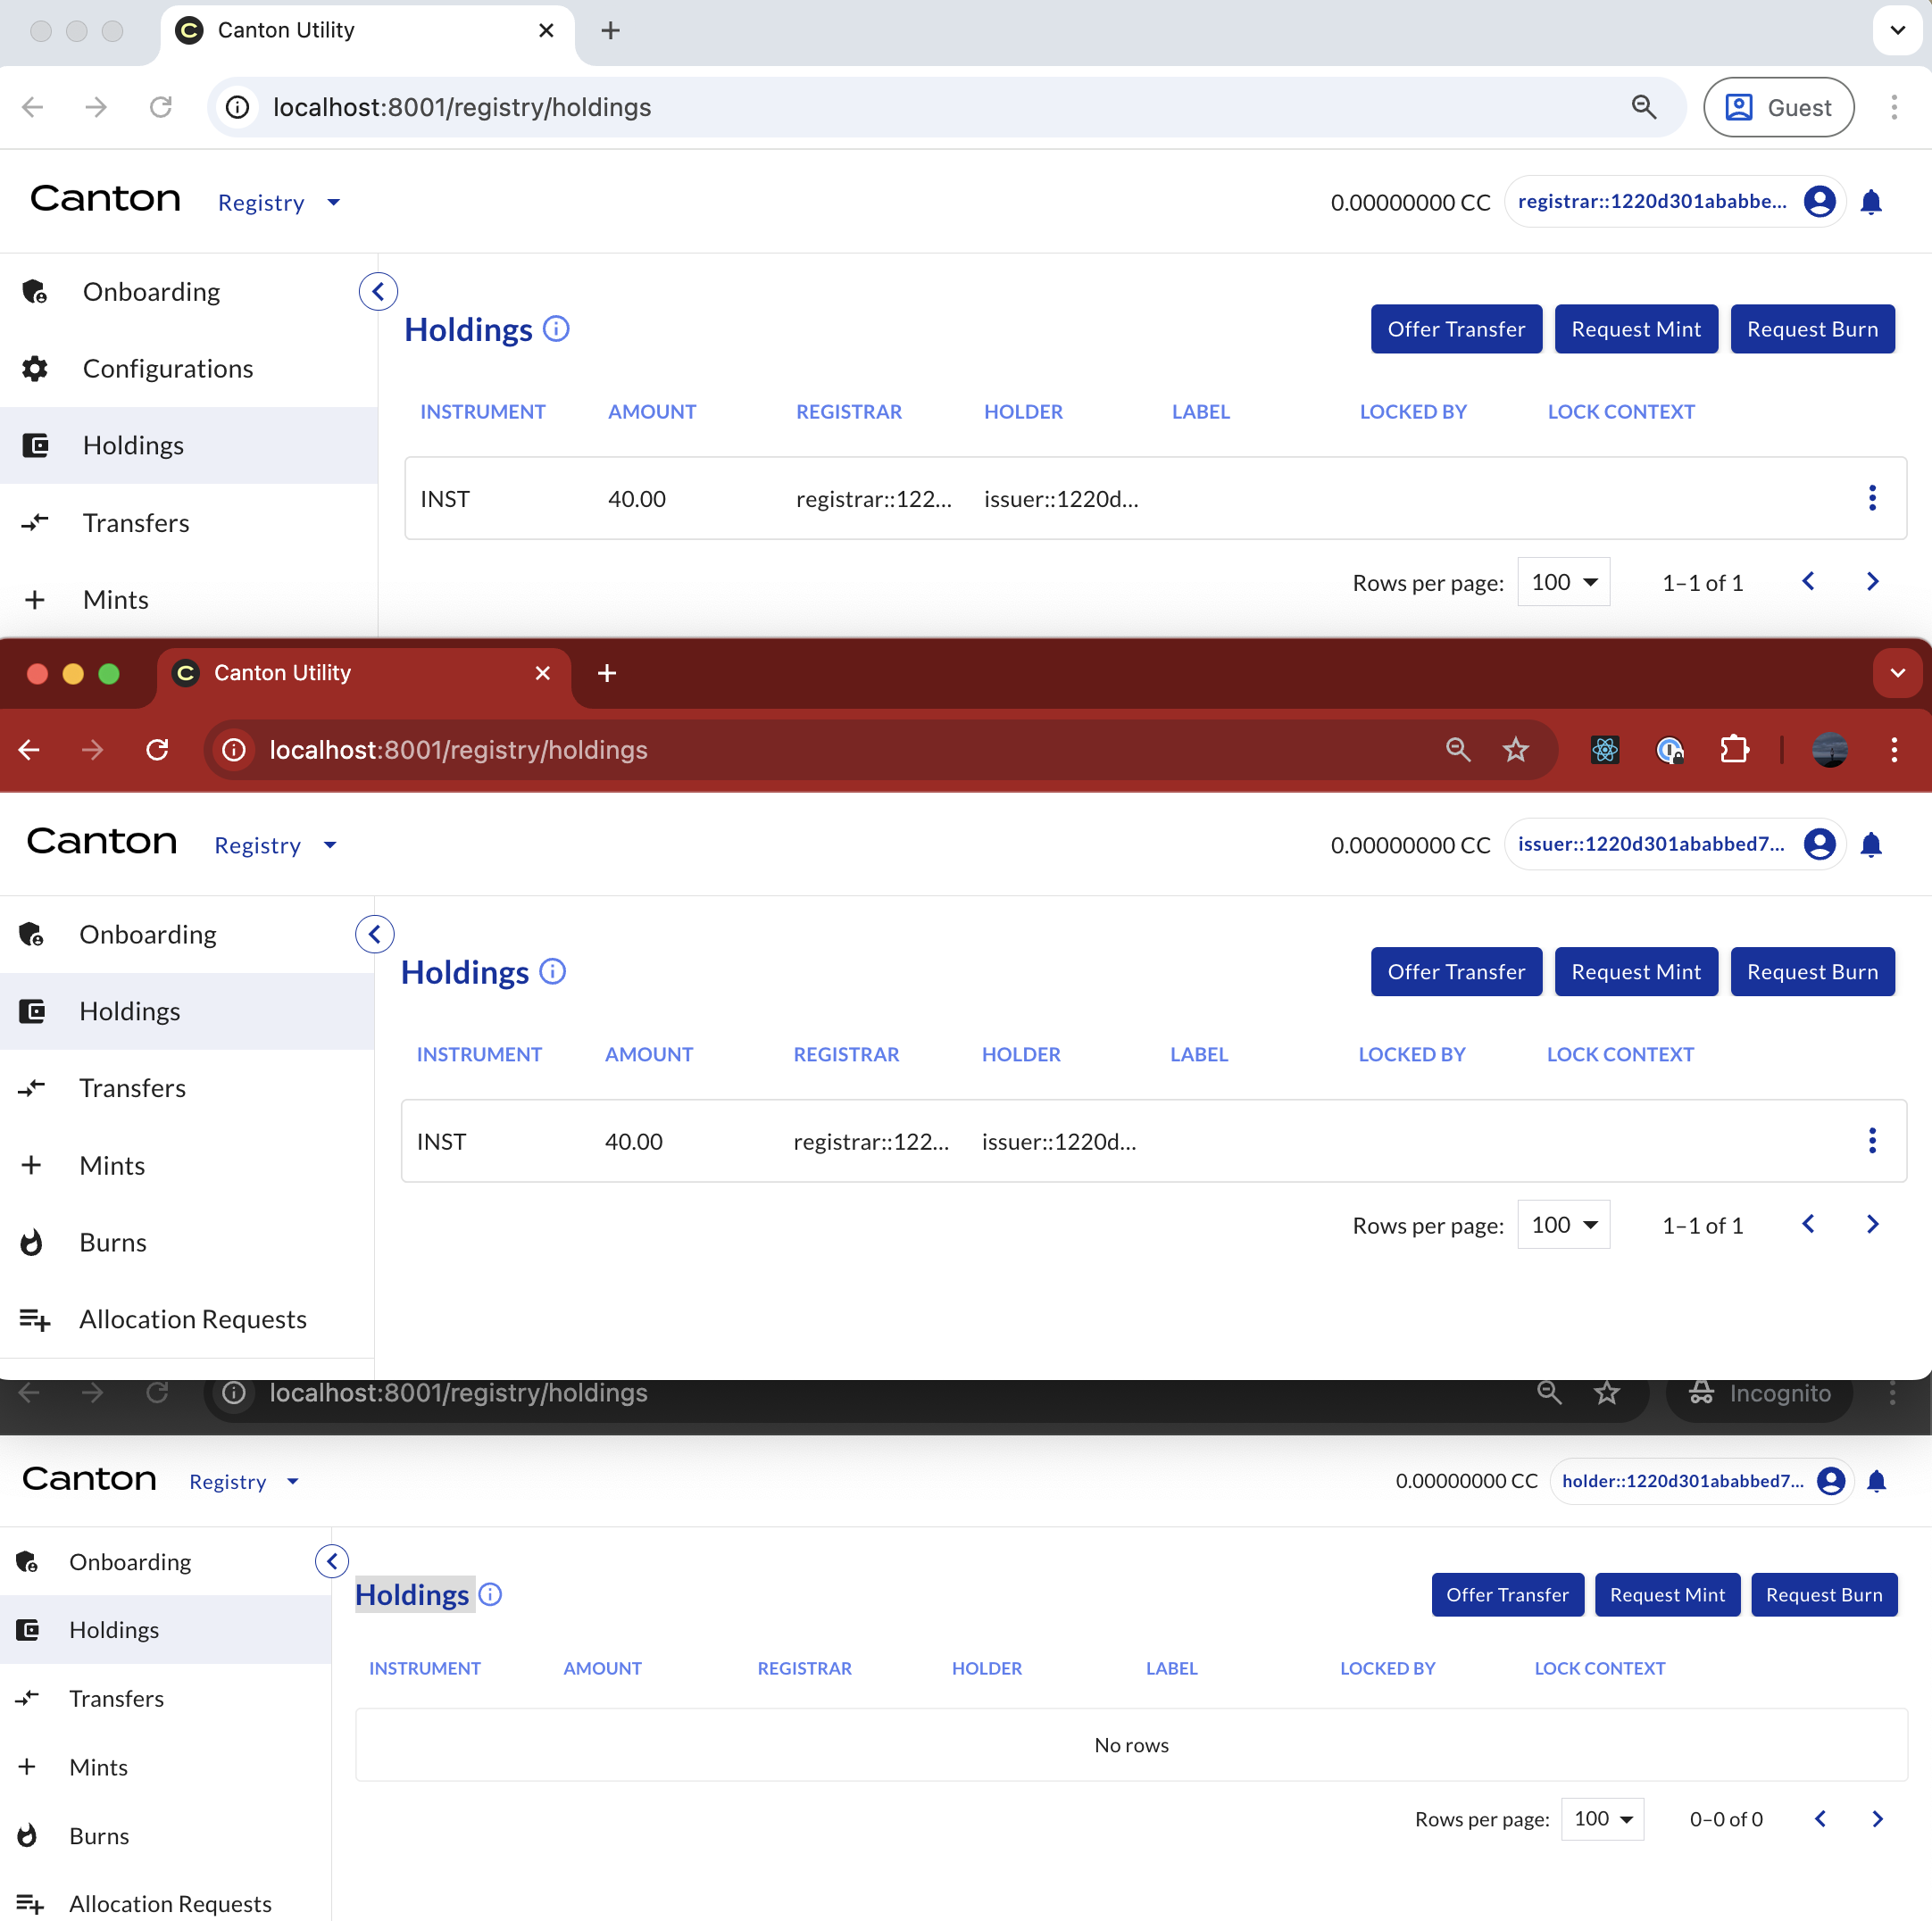Open Configurations in registrar sidebar
The width and height of the screenshot is (1932, 1921).
pyautogui.click(x=168, y=369)
